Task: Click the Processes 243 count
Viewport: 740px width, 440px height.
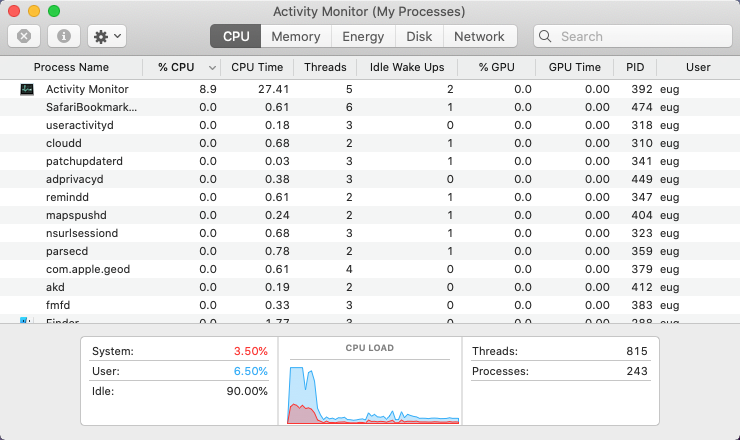Action: tap(637, 371)
